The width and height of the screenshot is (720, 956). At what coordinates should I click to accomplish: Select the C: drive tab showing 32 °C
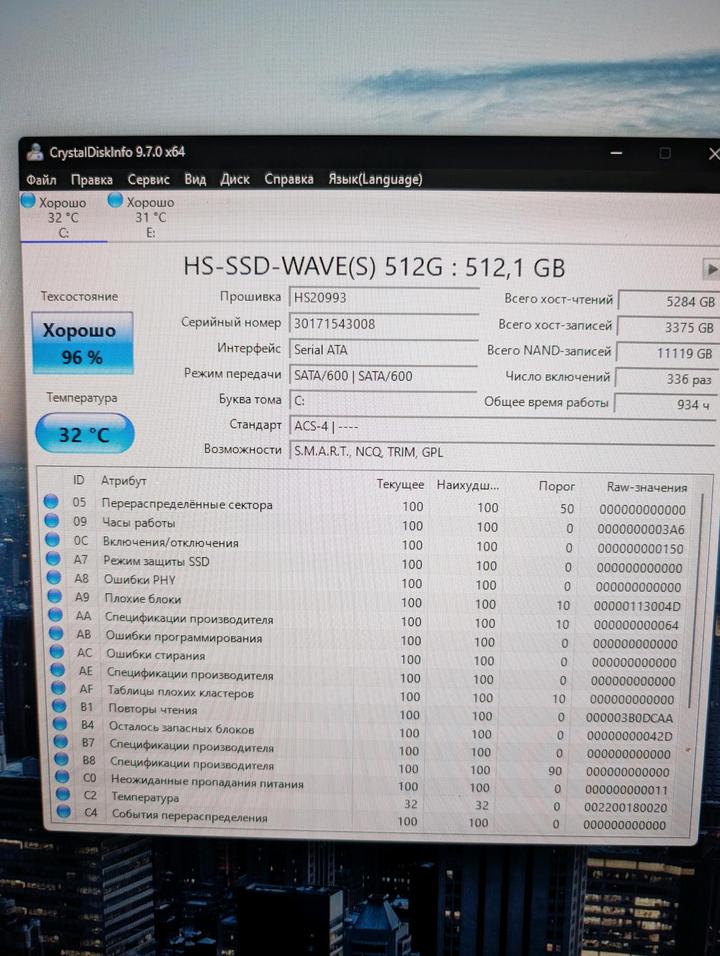pyautogui.click(x=63, y=217)
